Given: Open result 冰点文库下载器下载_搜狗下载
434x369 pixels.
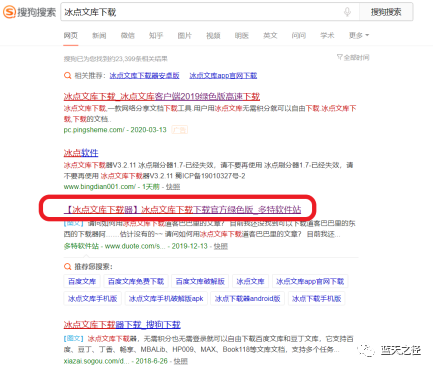Looking at the screenshot, I should 122,324.
